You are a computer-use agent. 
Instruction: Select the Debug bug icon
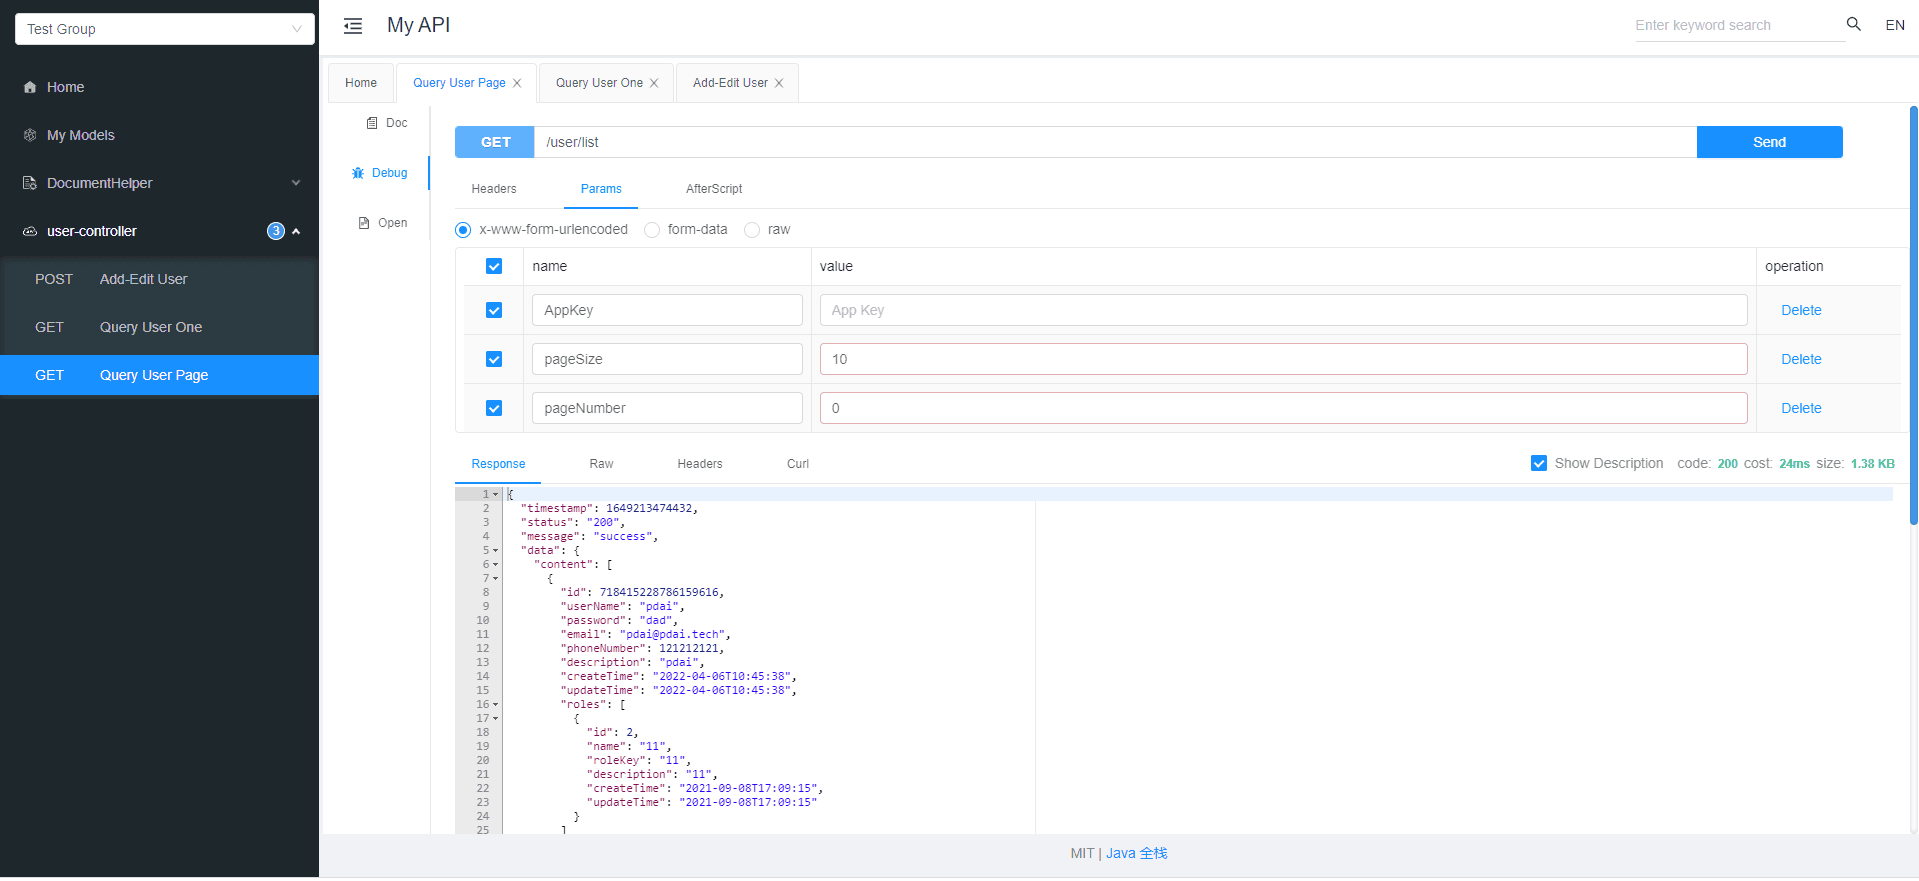tap(358, 173)
